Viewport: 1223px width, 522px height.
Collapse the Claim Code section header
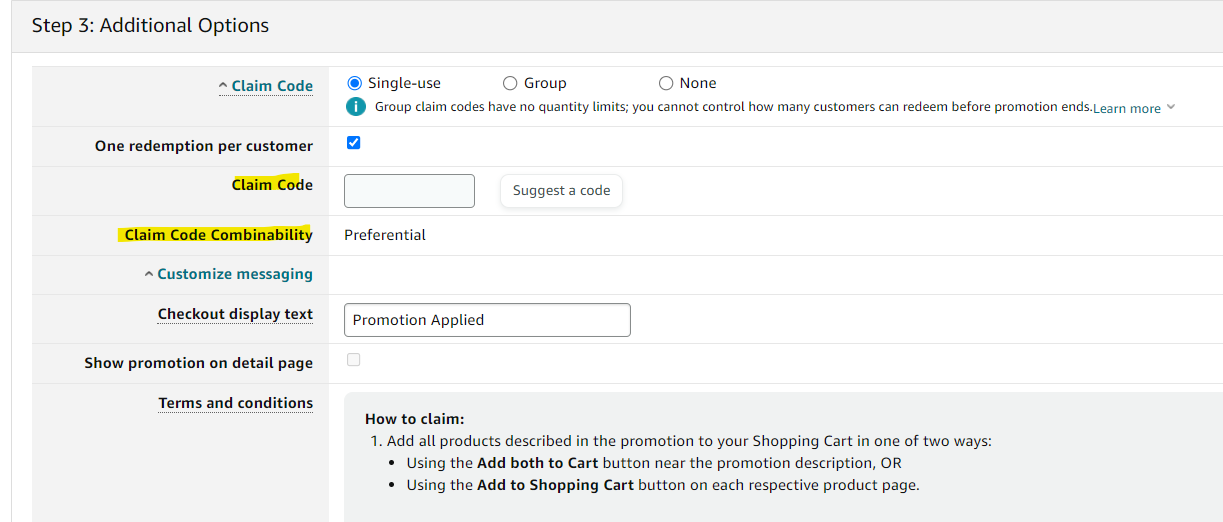[265, 86]
